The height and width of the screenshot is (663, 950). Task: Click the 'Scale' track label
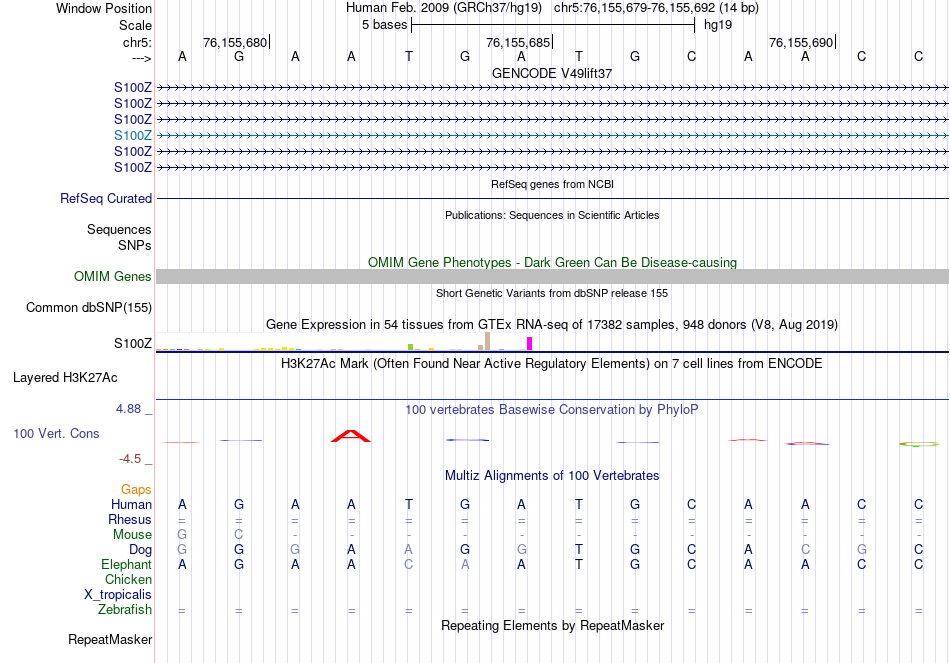coord(135,25)
